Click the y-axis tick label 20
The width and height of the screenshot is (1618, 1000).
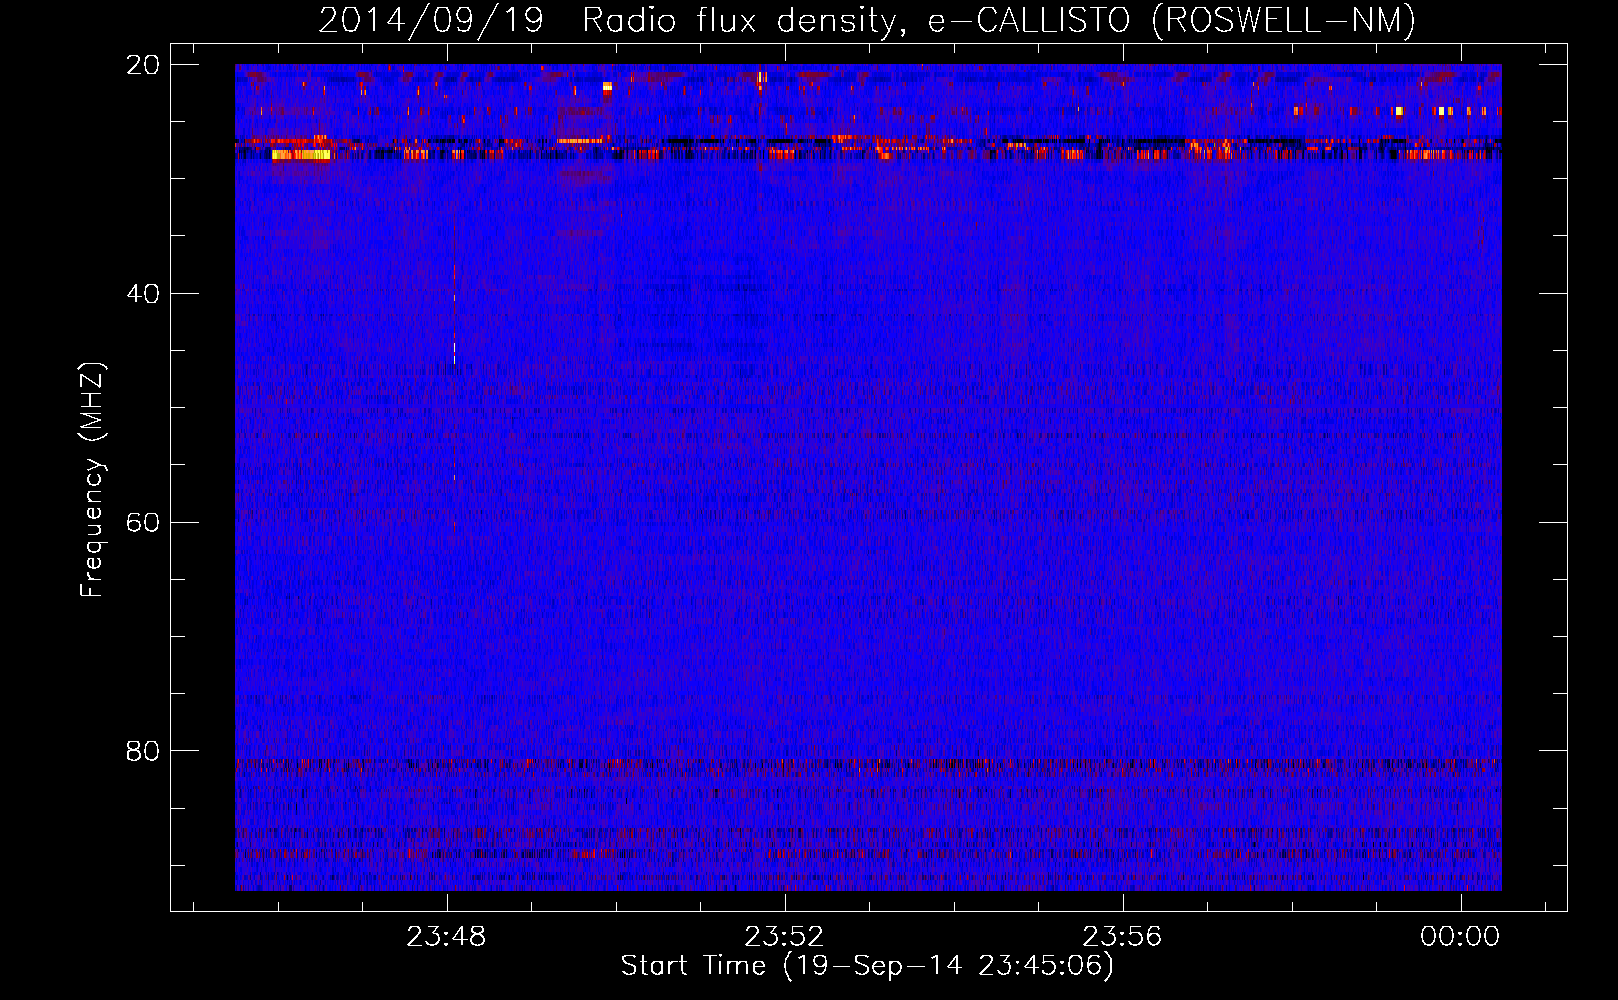coord(142,65)
